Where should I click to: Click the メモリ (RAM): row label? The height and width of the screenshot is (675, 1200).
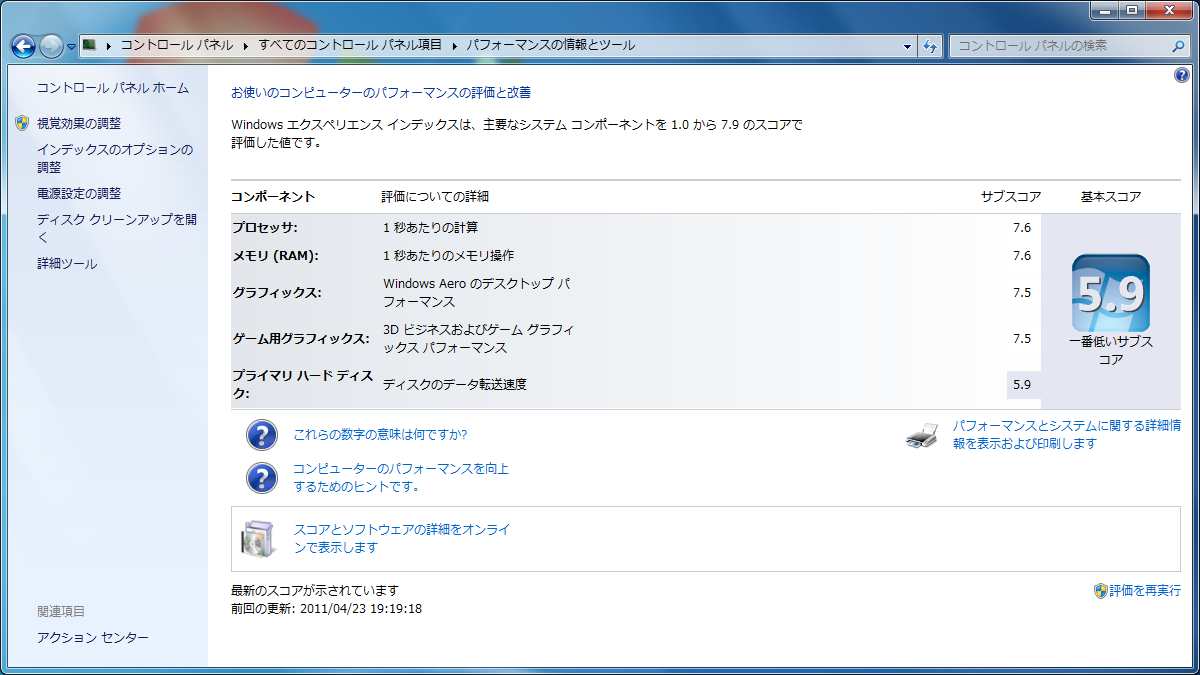pos(275,255)
